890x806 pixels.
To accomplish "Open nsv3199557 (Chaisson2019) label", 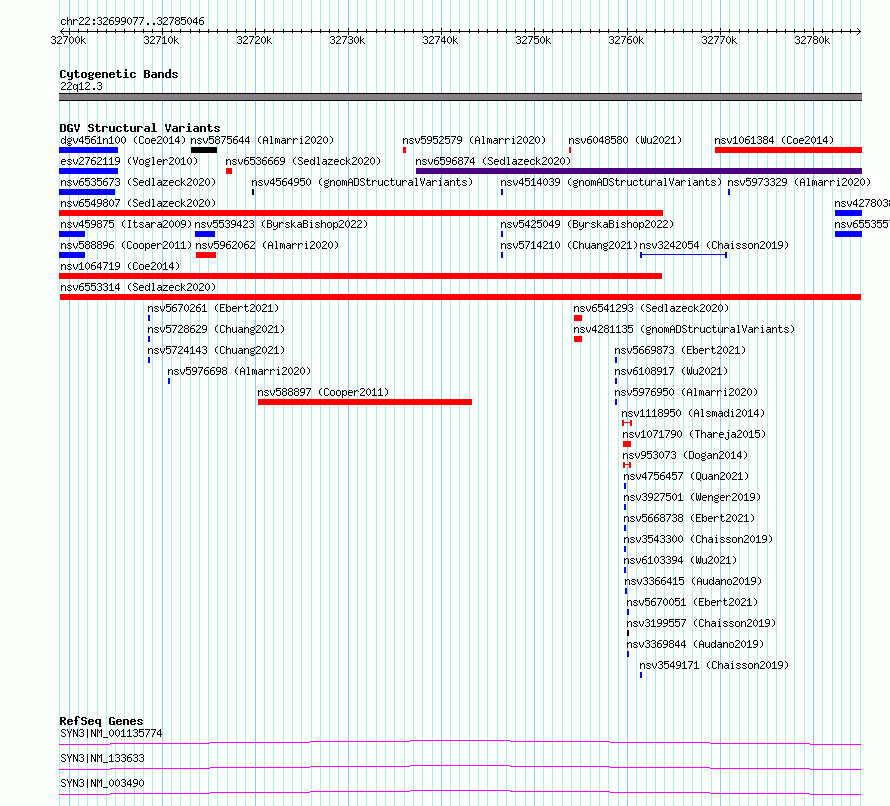I will click(702, 623).
